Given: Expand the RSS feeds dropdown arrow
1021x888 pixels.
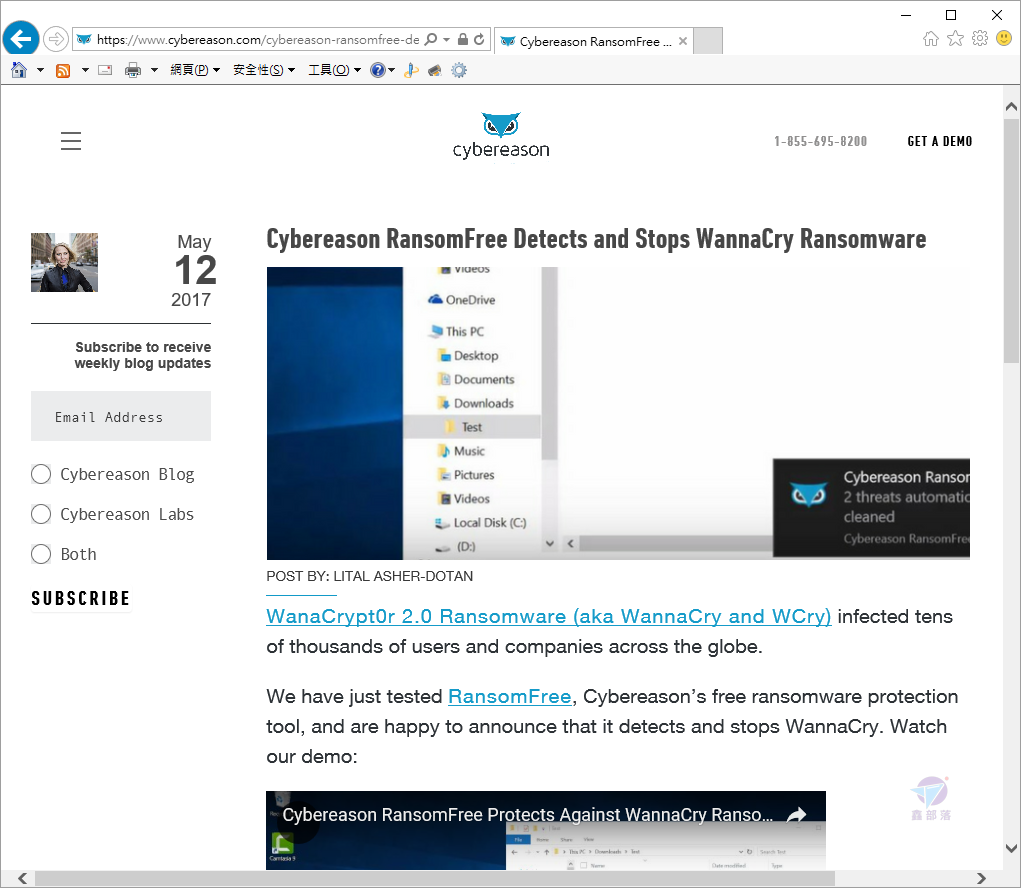Looking at the screenshot, I should 85,70.
